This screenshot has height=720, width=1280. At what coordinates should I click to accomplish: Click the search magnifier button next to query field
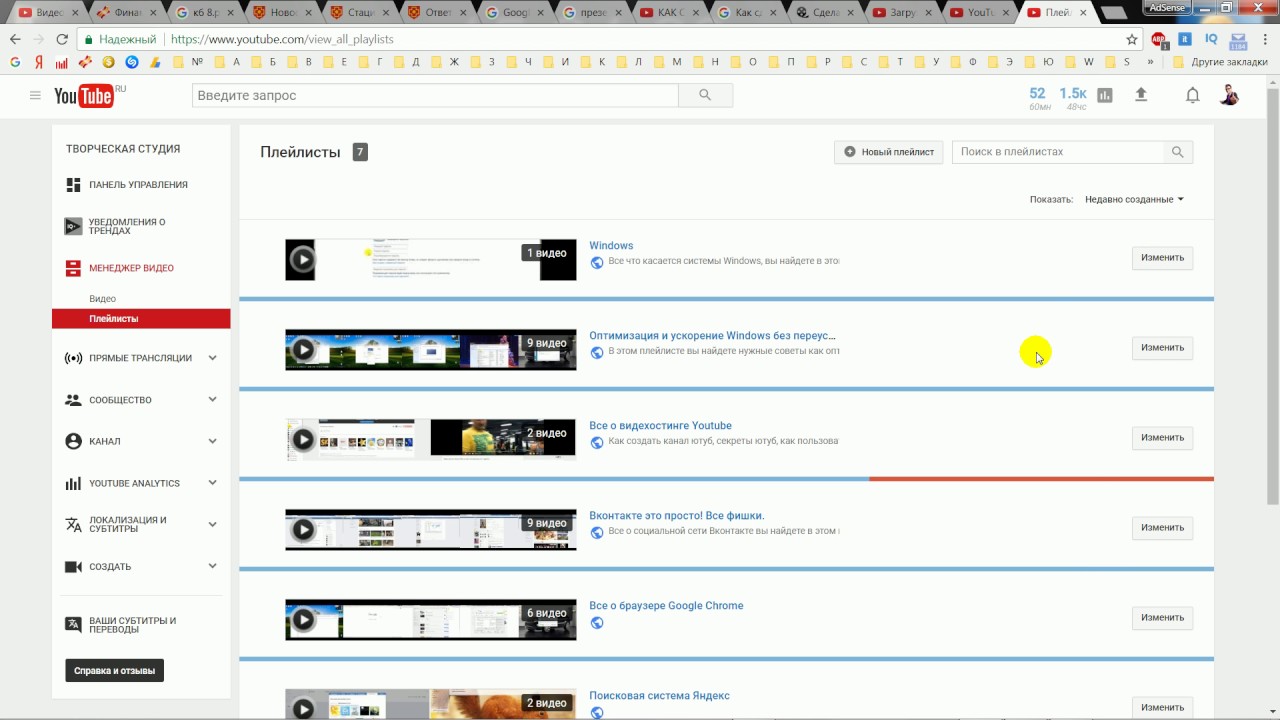point(705,95)
